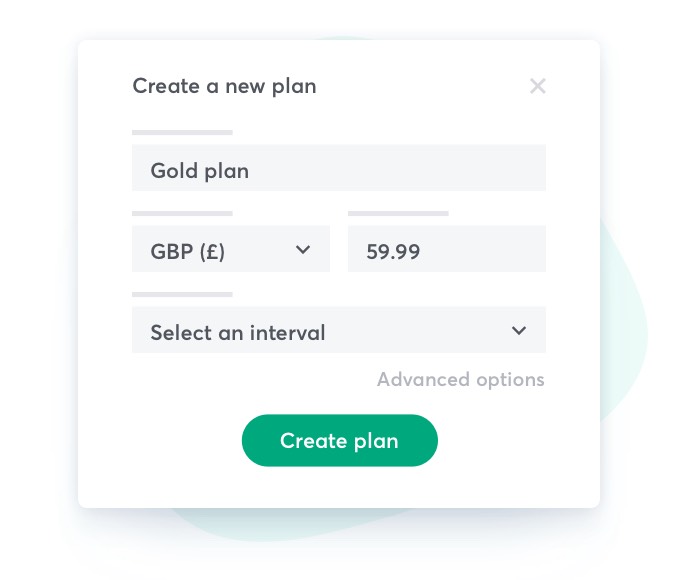Click the label bar above the interval dropdown

182,294
